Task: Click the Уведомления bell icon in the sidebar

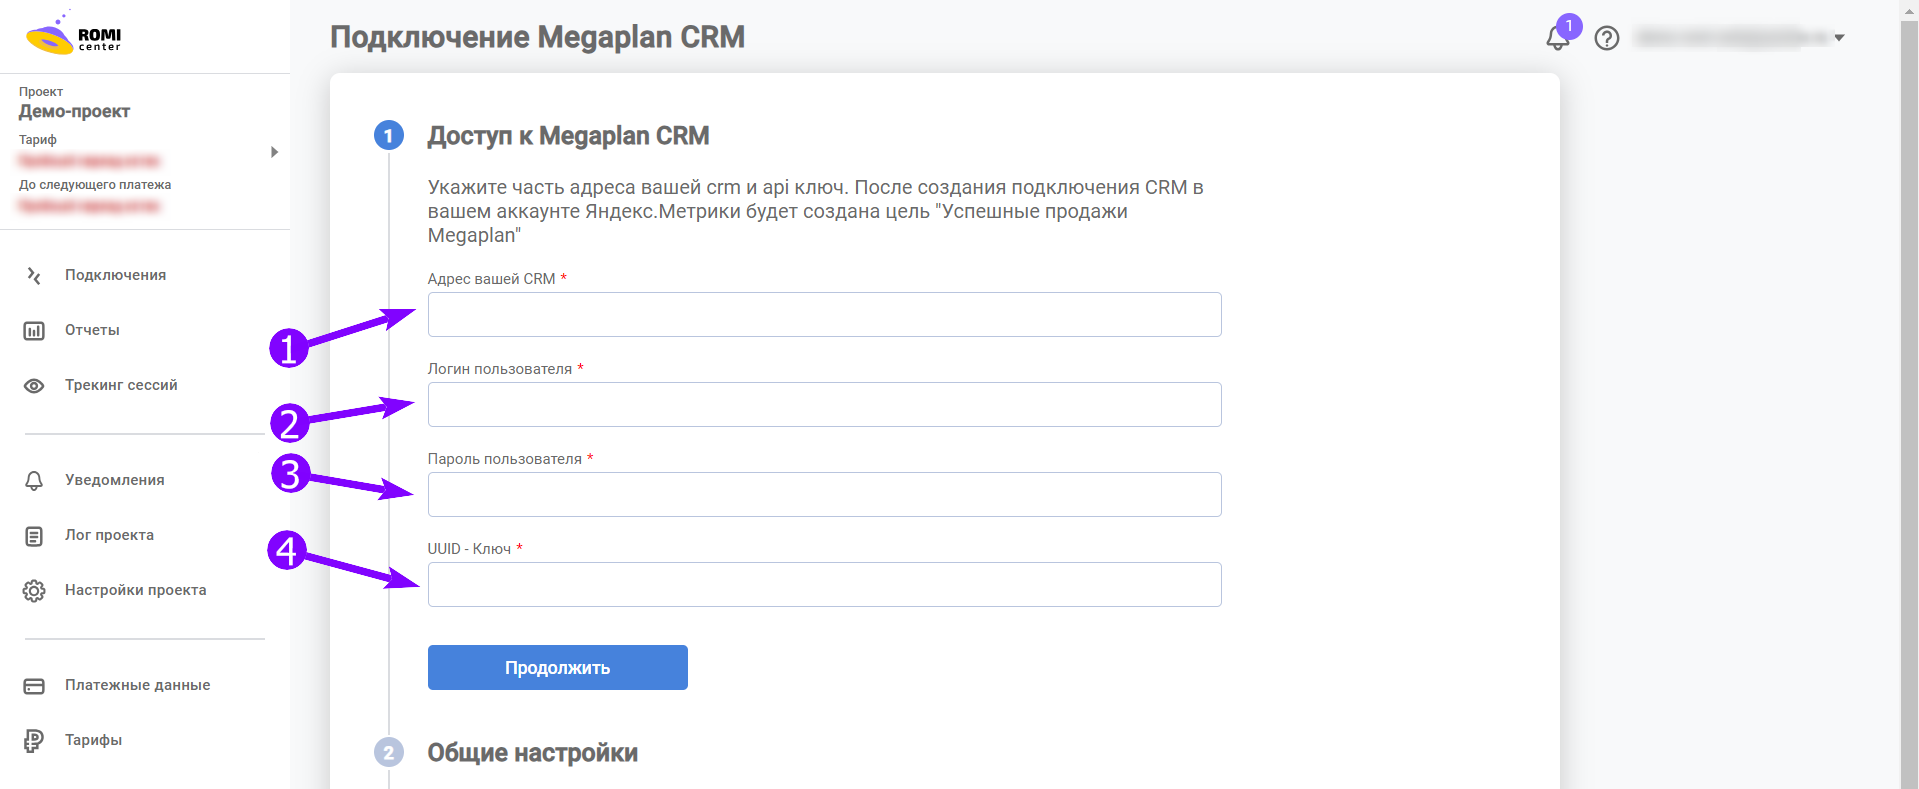Action: [x=34, y=481]
